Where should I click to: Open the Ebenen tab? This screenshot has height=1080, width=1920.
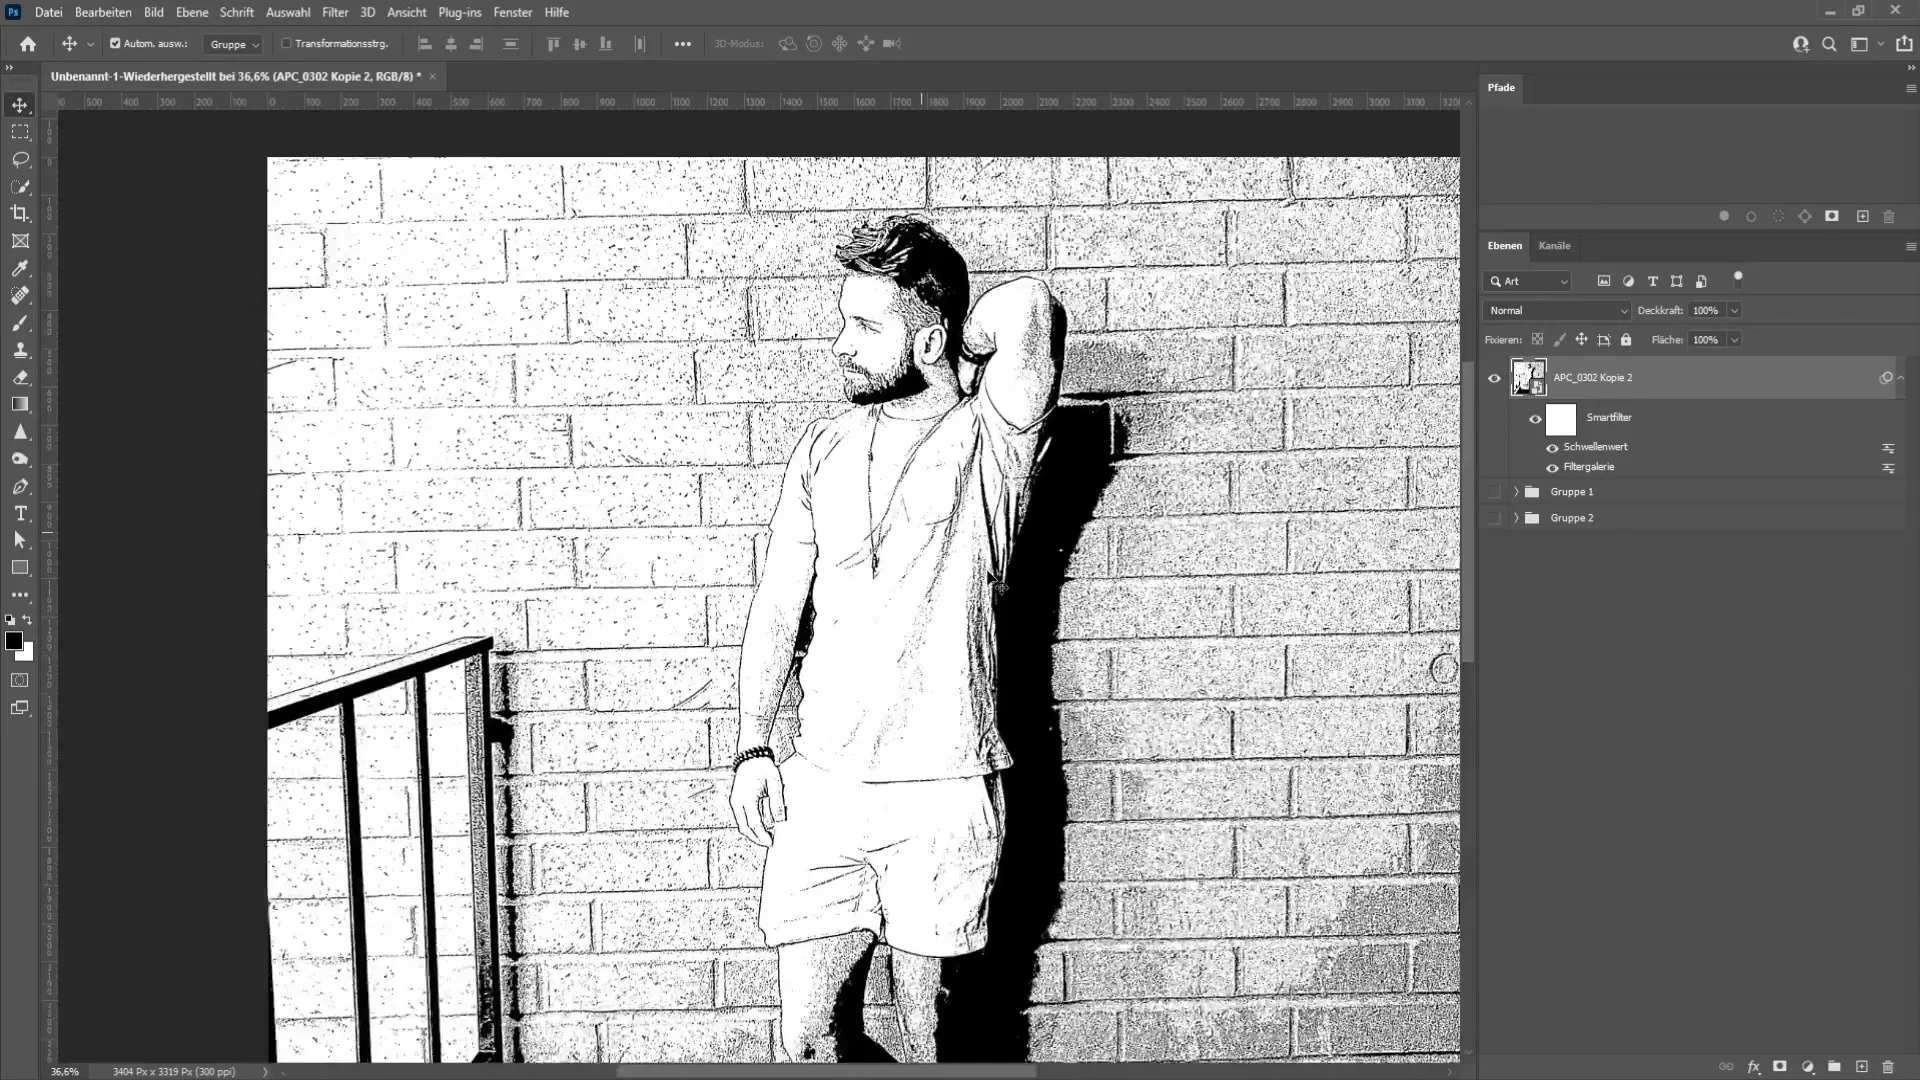[1505, 245]
